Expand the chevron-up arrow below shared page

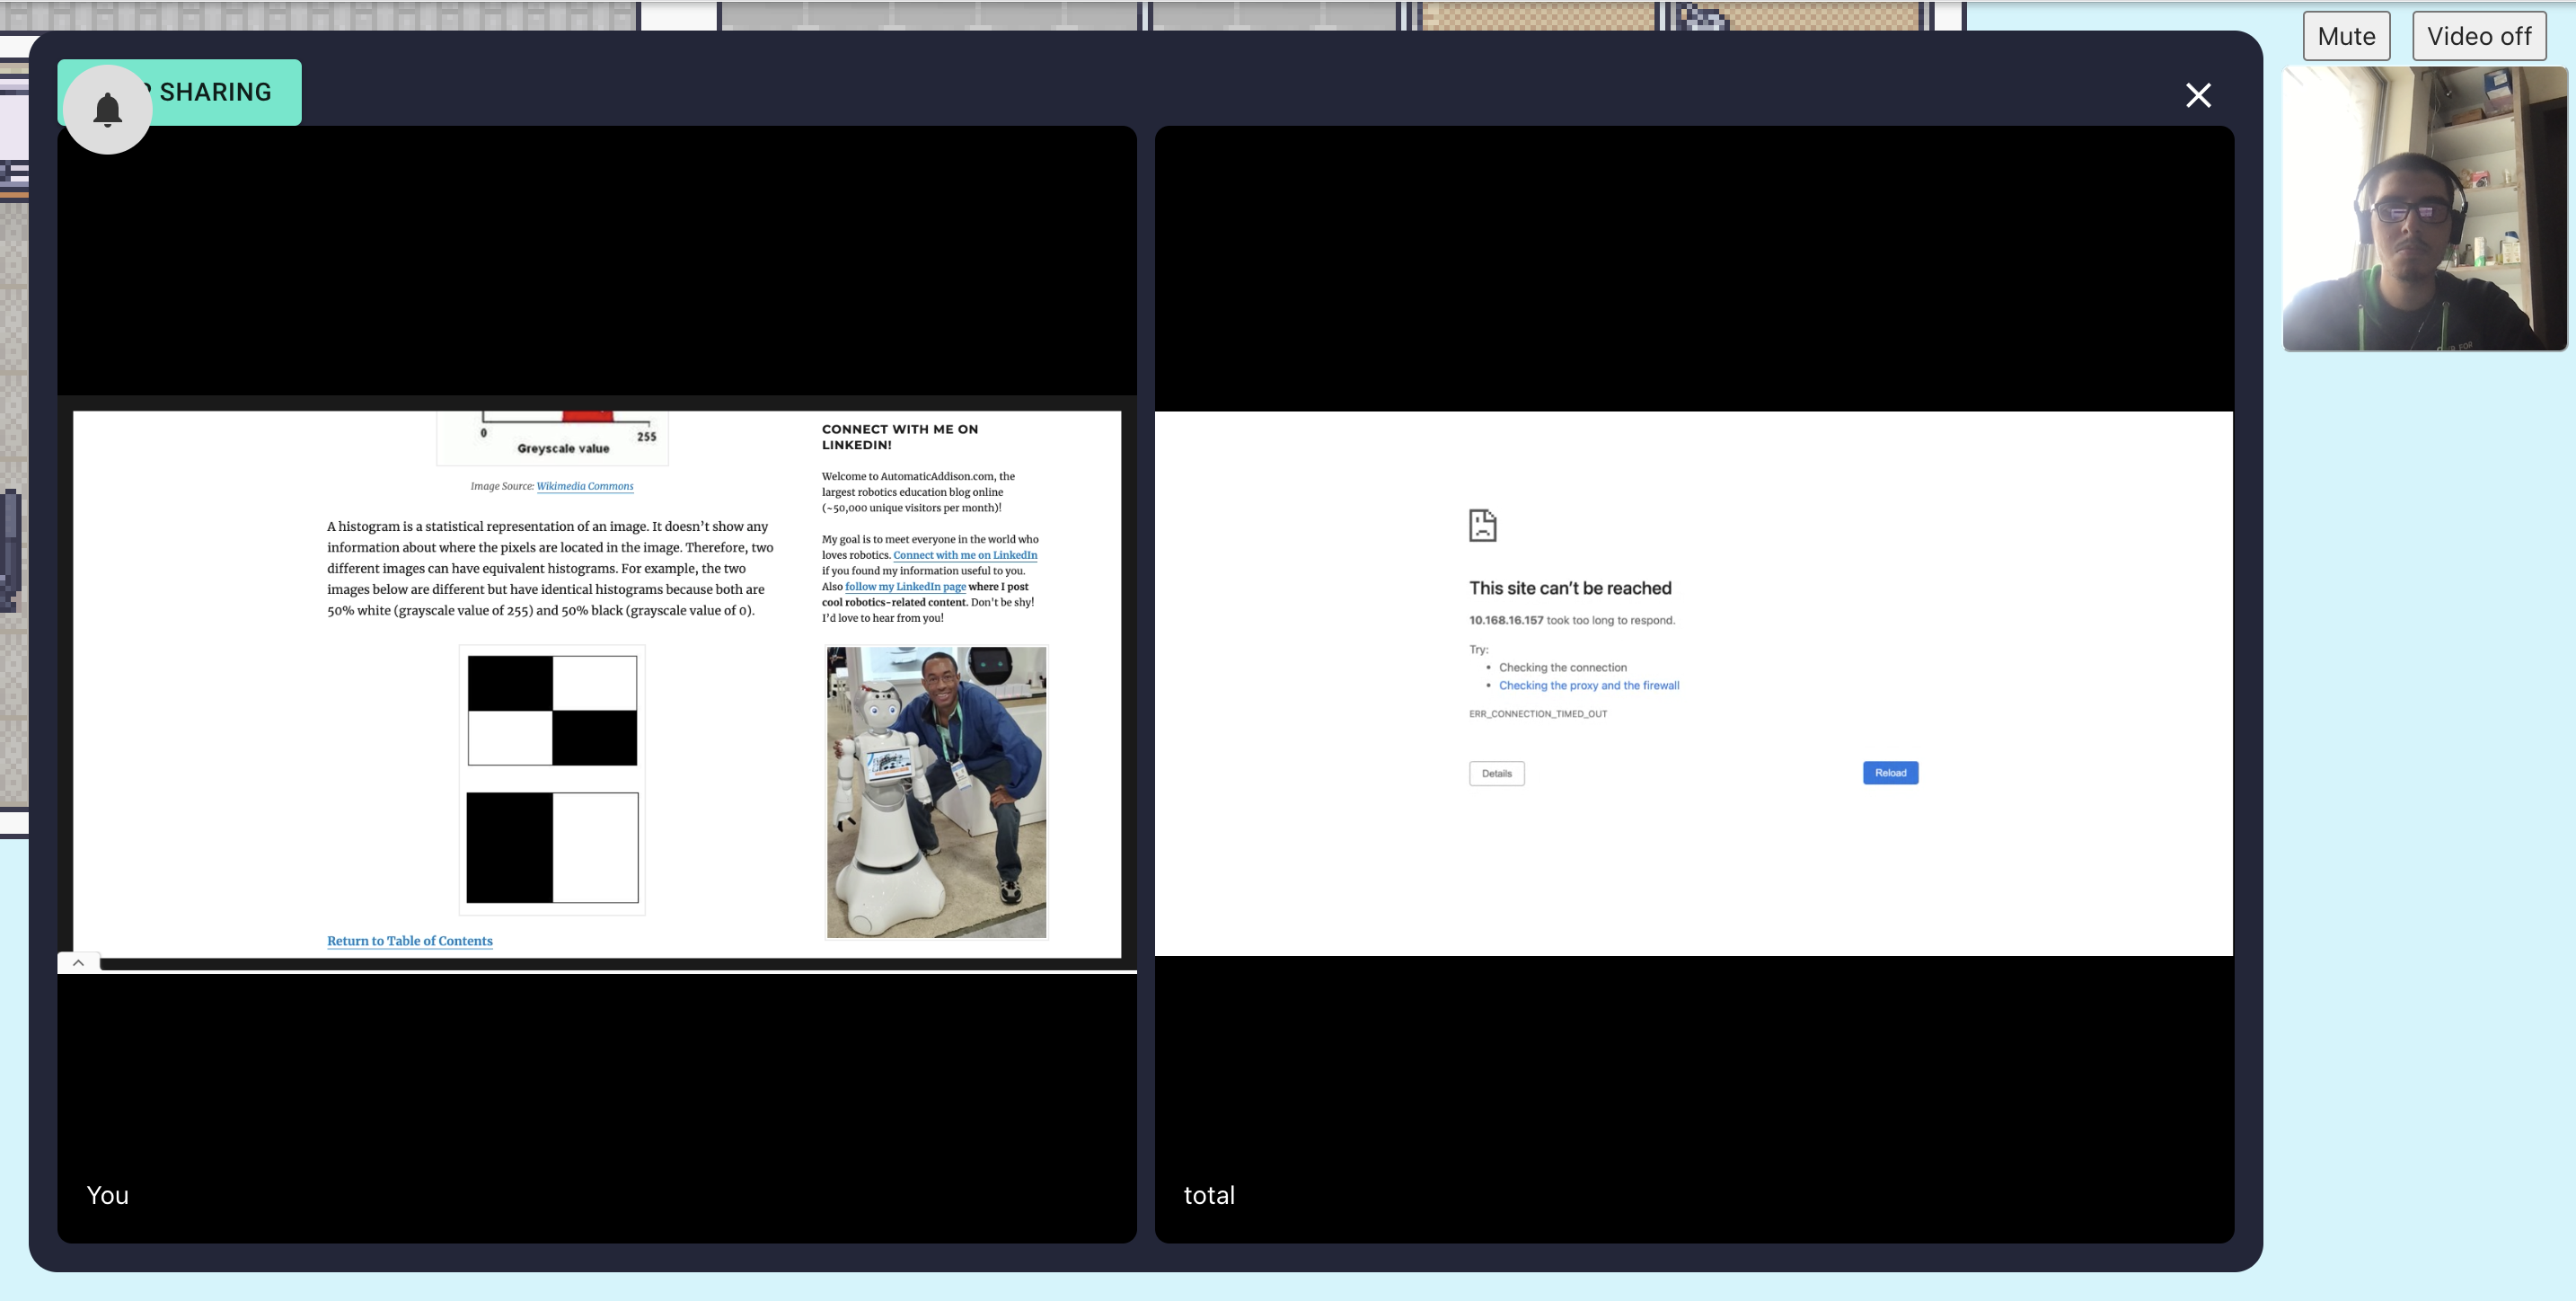pos(78,962)
